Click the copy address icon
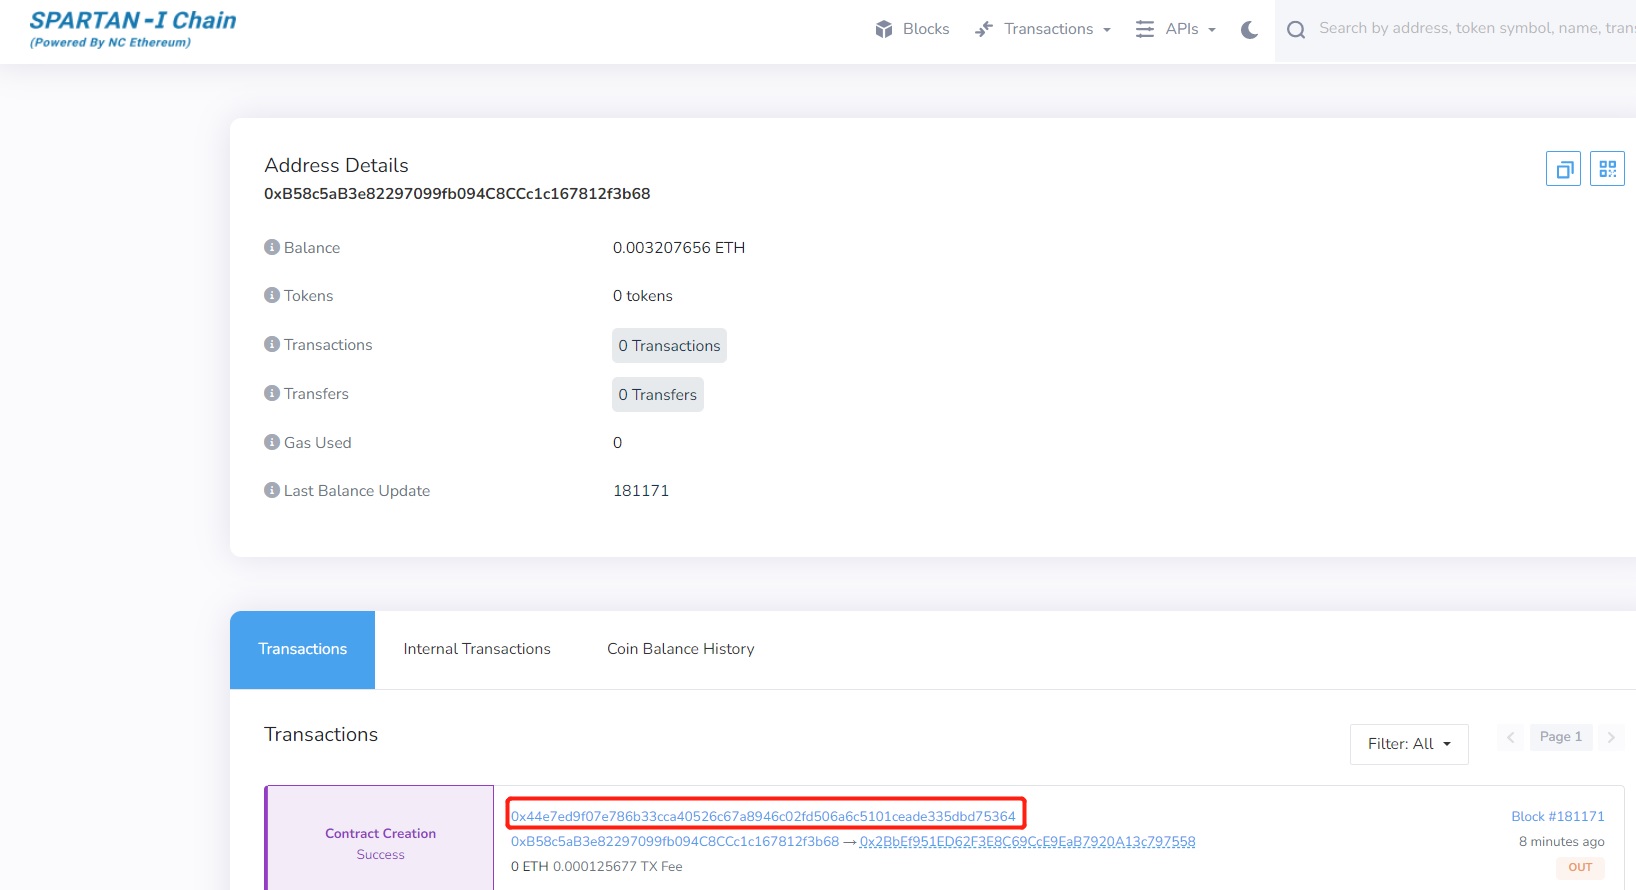 [x=1563, y=169]
